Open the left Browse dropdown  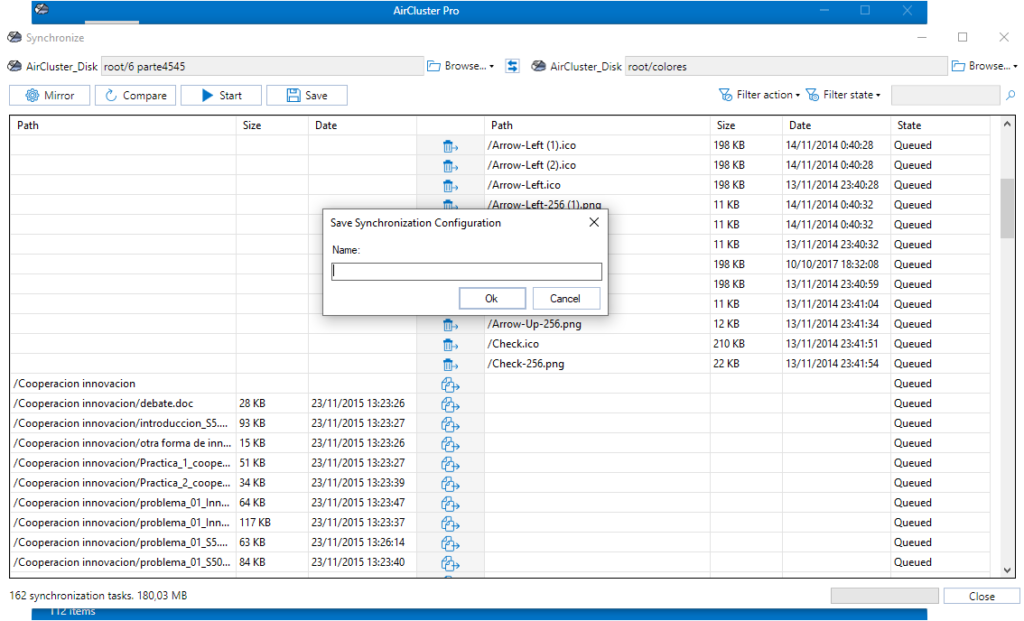[461, 66]
